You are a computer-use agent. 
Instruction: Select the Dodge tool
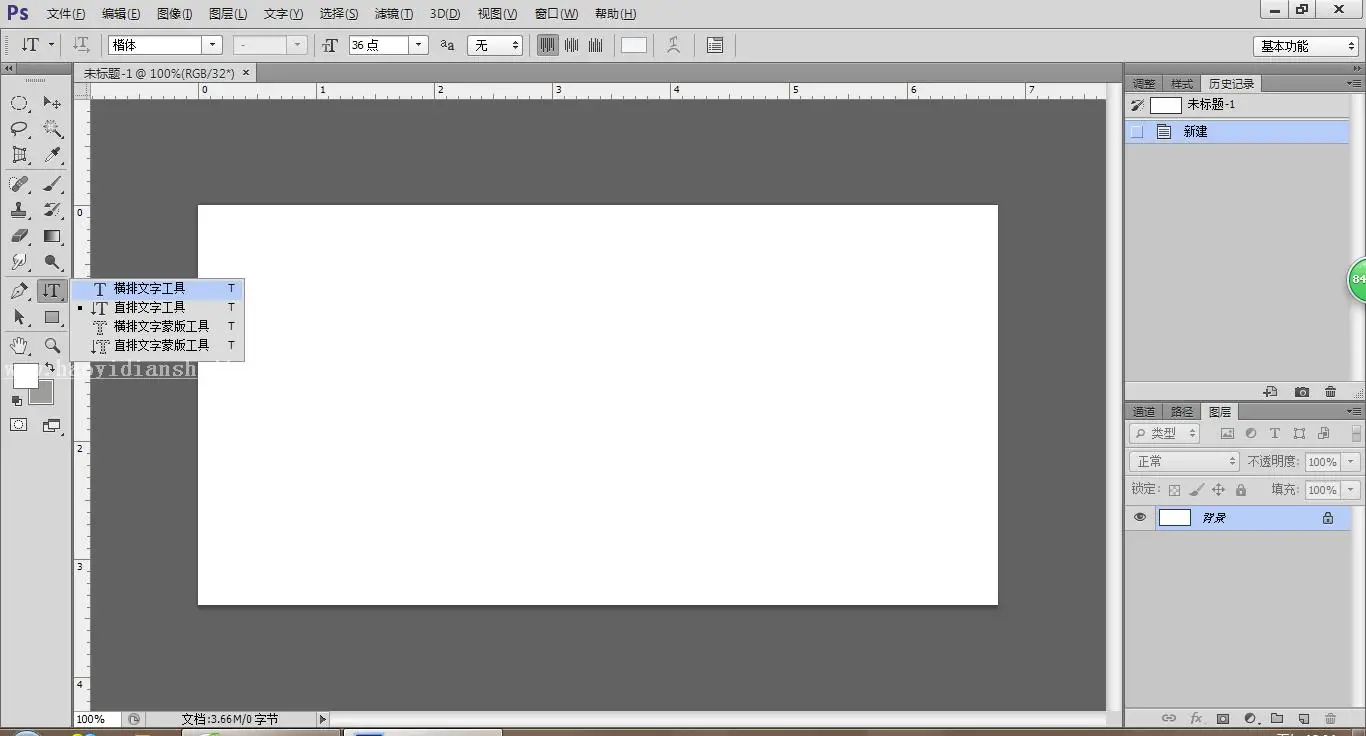[x=52, y=262]
